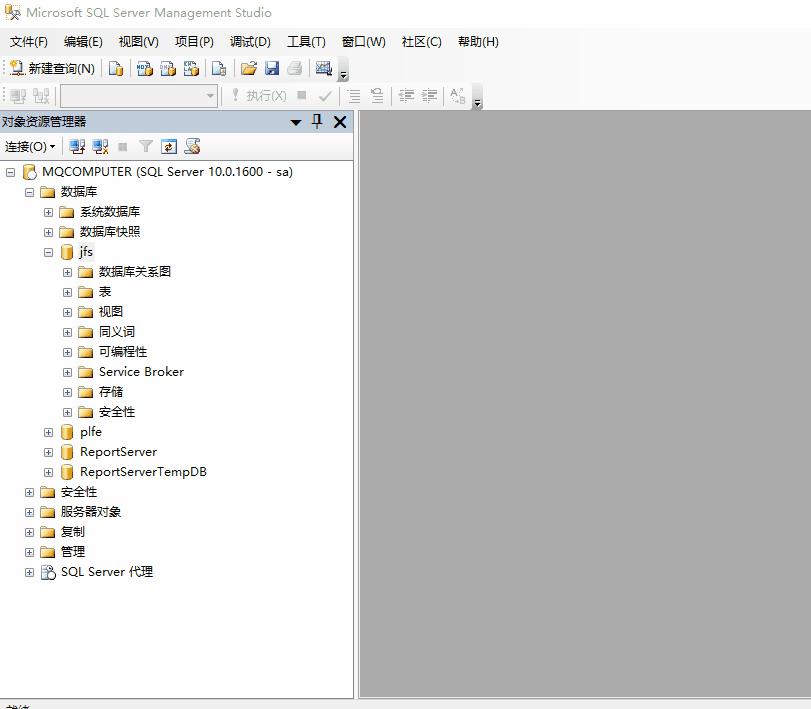Click the Disconnect icon in Object Explorer
Viewport: 811px width, 709px height.
[100, 146]
